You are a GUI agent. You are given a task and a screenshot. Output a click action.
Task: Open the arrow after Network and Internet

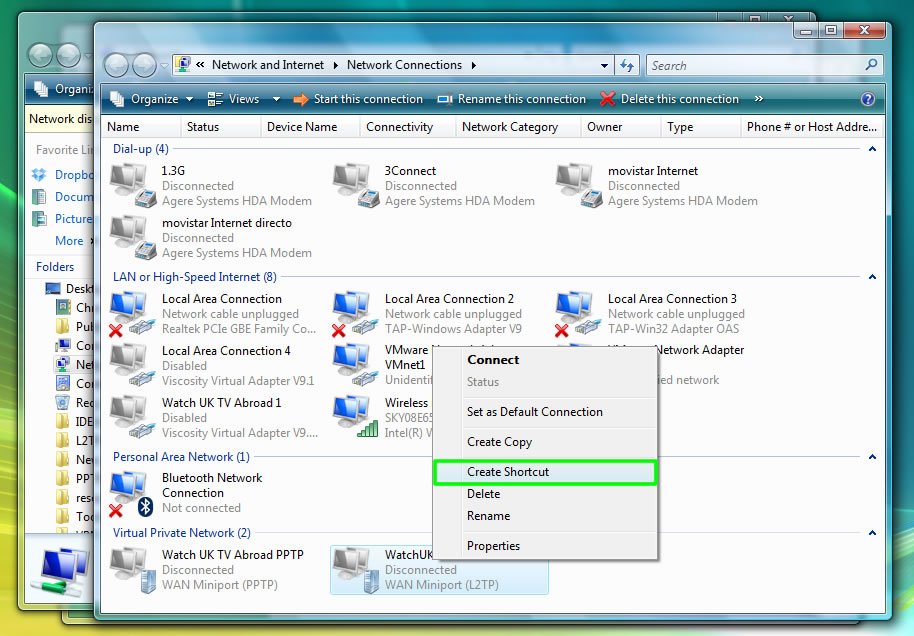[x=336, y=65]
